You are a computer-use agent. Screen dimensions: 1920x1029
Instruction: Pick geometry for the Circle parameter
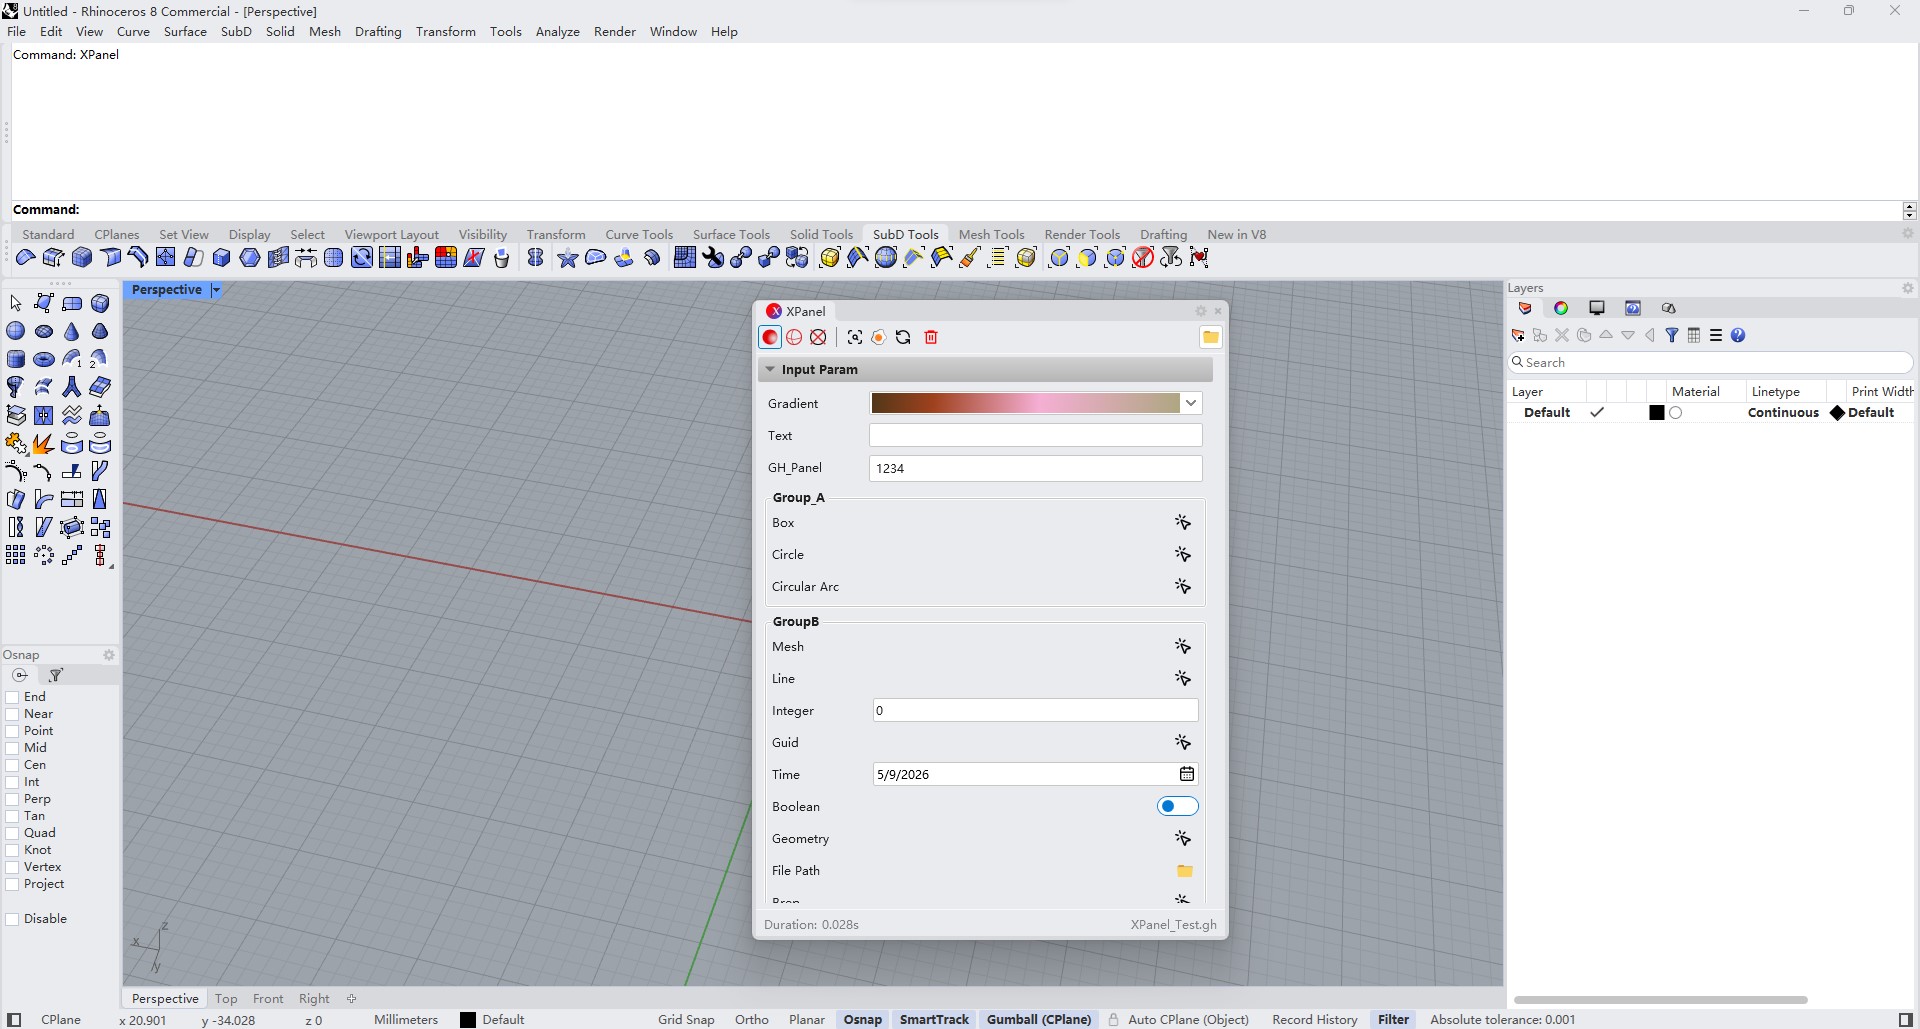1183,554
